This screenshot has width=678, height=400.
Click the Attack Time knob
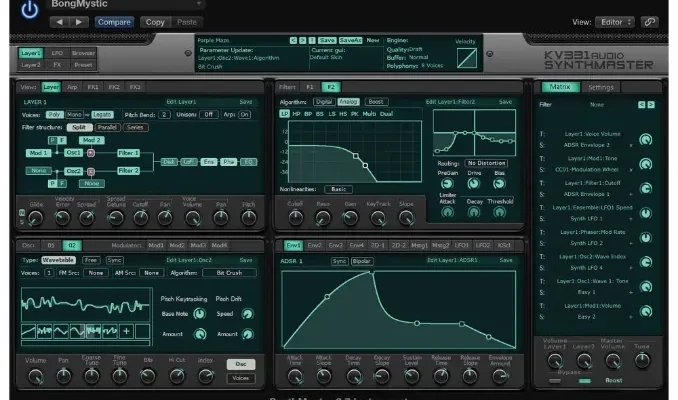(294, 375)
